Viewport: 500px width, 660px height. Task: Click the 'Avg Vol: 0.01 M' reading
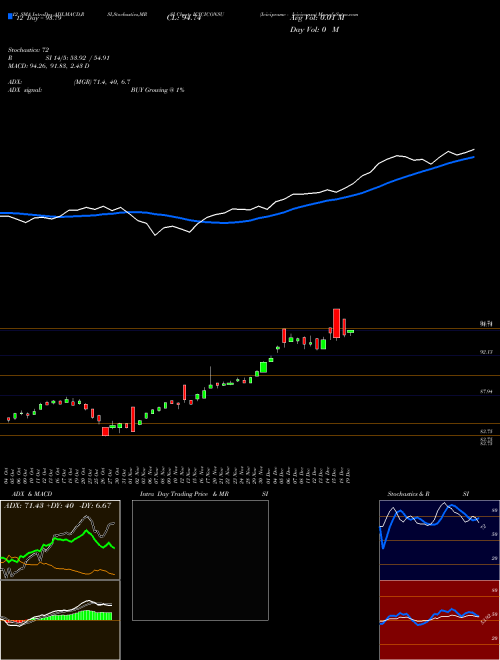click(317, 18)
